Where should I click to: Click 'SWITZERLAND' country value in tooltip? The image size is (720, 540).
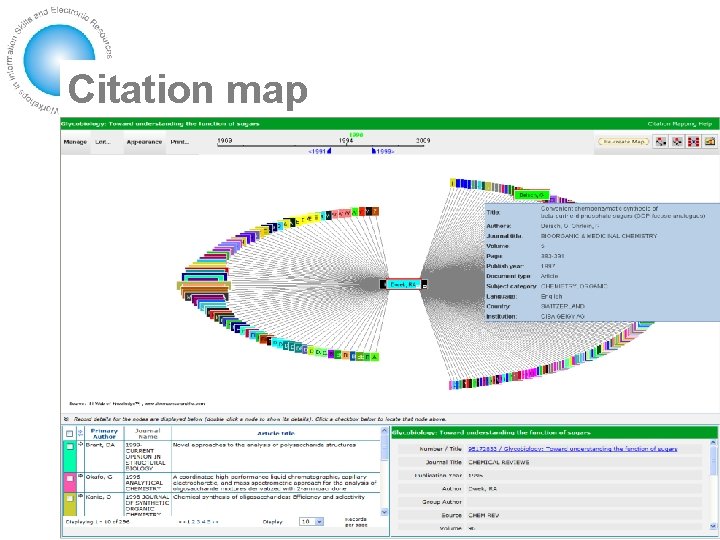click(x=562, y=306)
